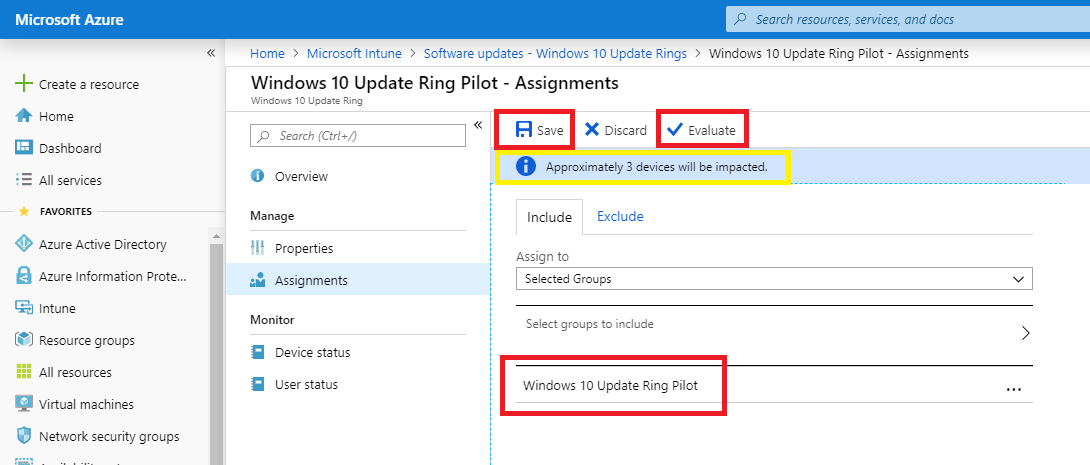Click the Virtual machines monitor icon
Viewport: 1090px width, 465px height.
(24, 404)
